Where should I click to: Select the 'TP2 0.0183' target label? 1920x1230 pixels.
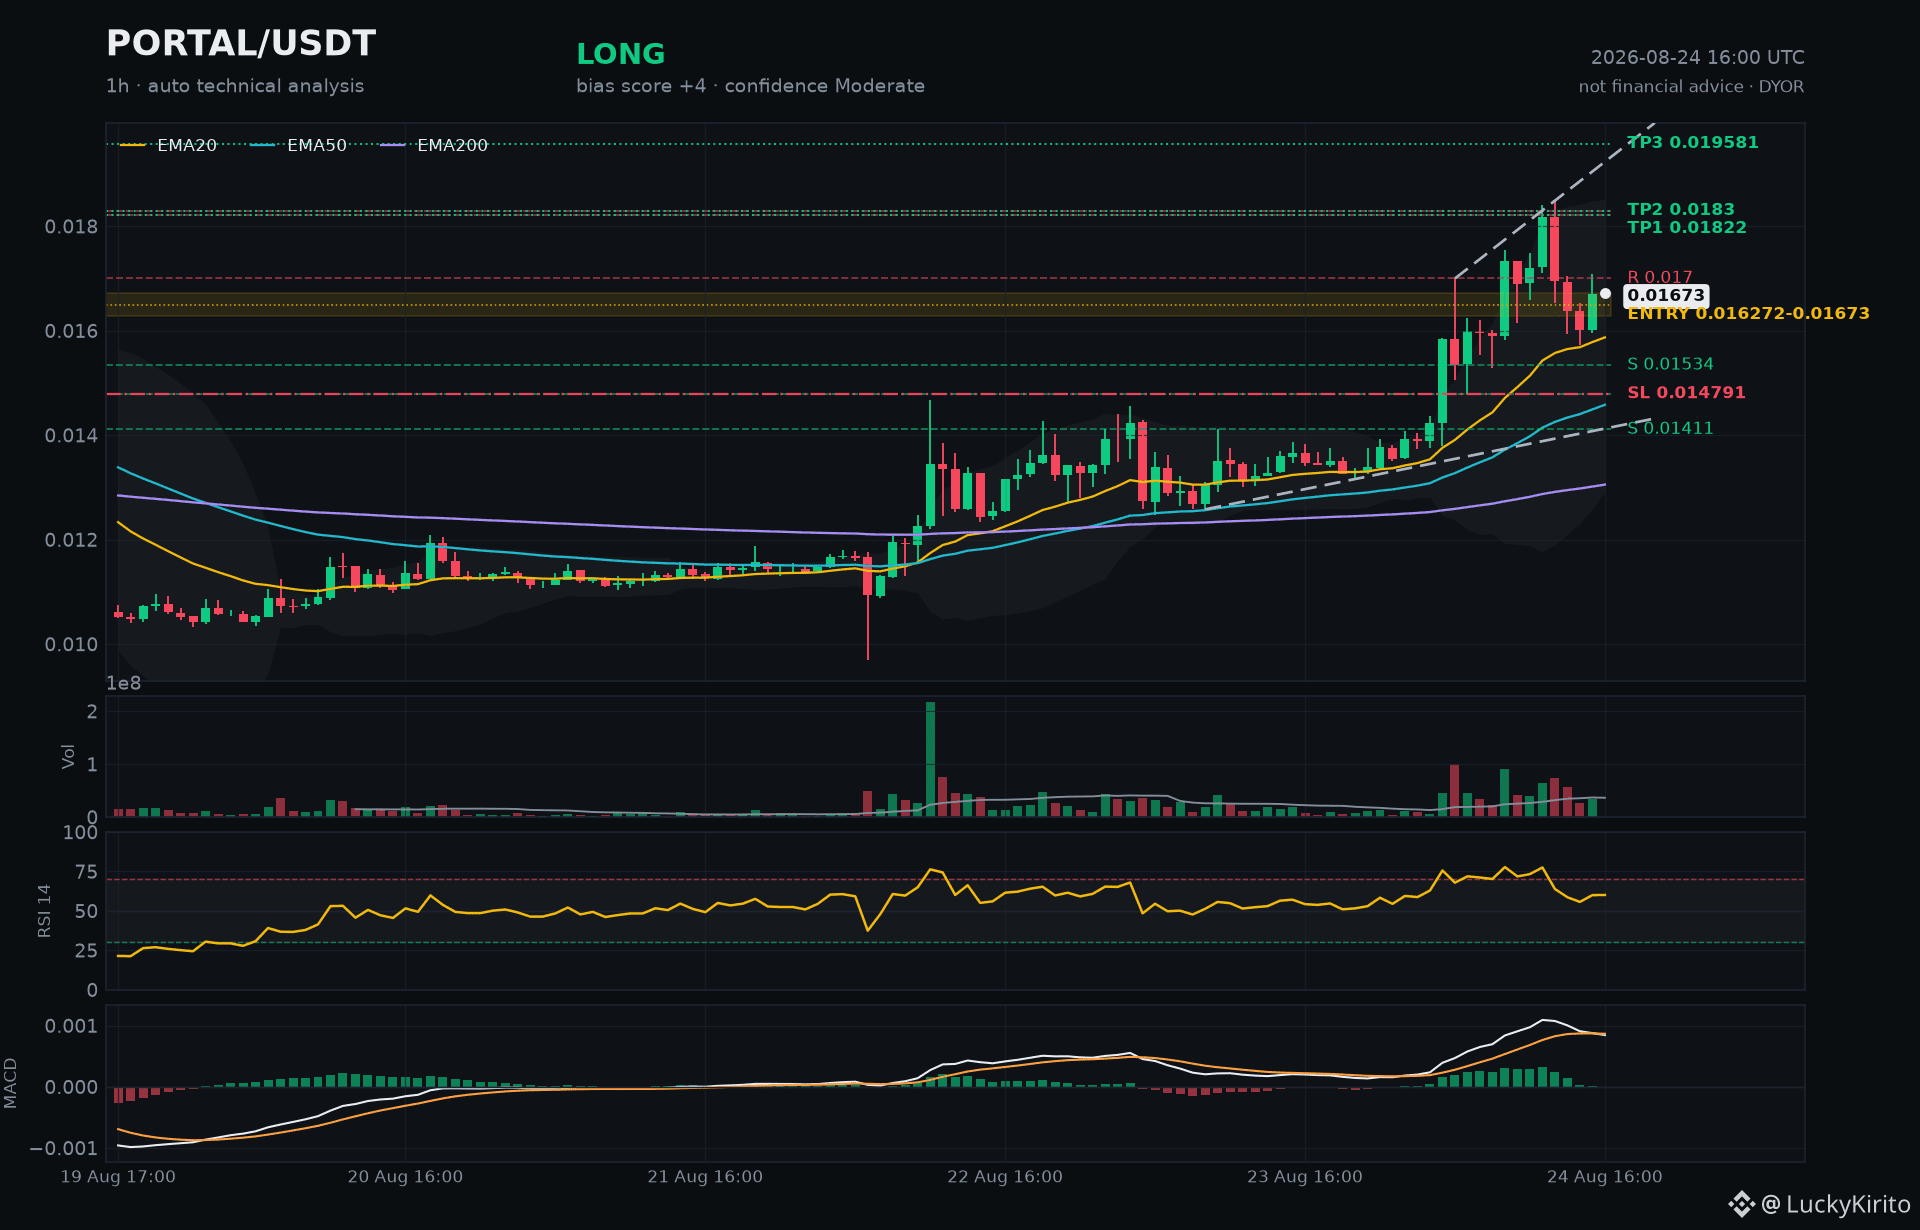(1680, 209)
